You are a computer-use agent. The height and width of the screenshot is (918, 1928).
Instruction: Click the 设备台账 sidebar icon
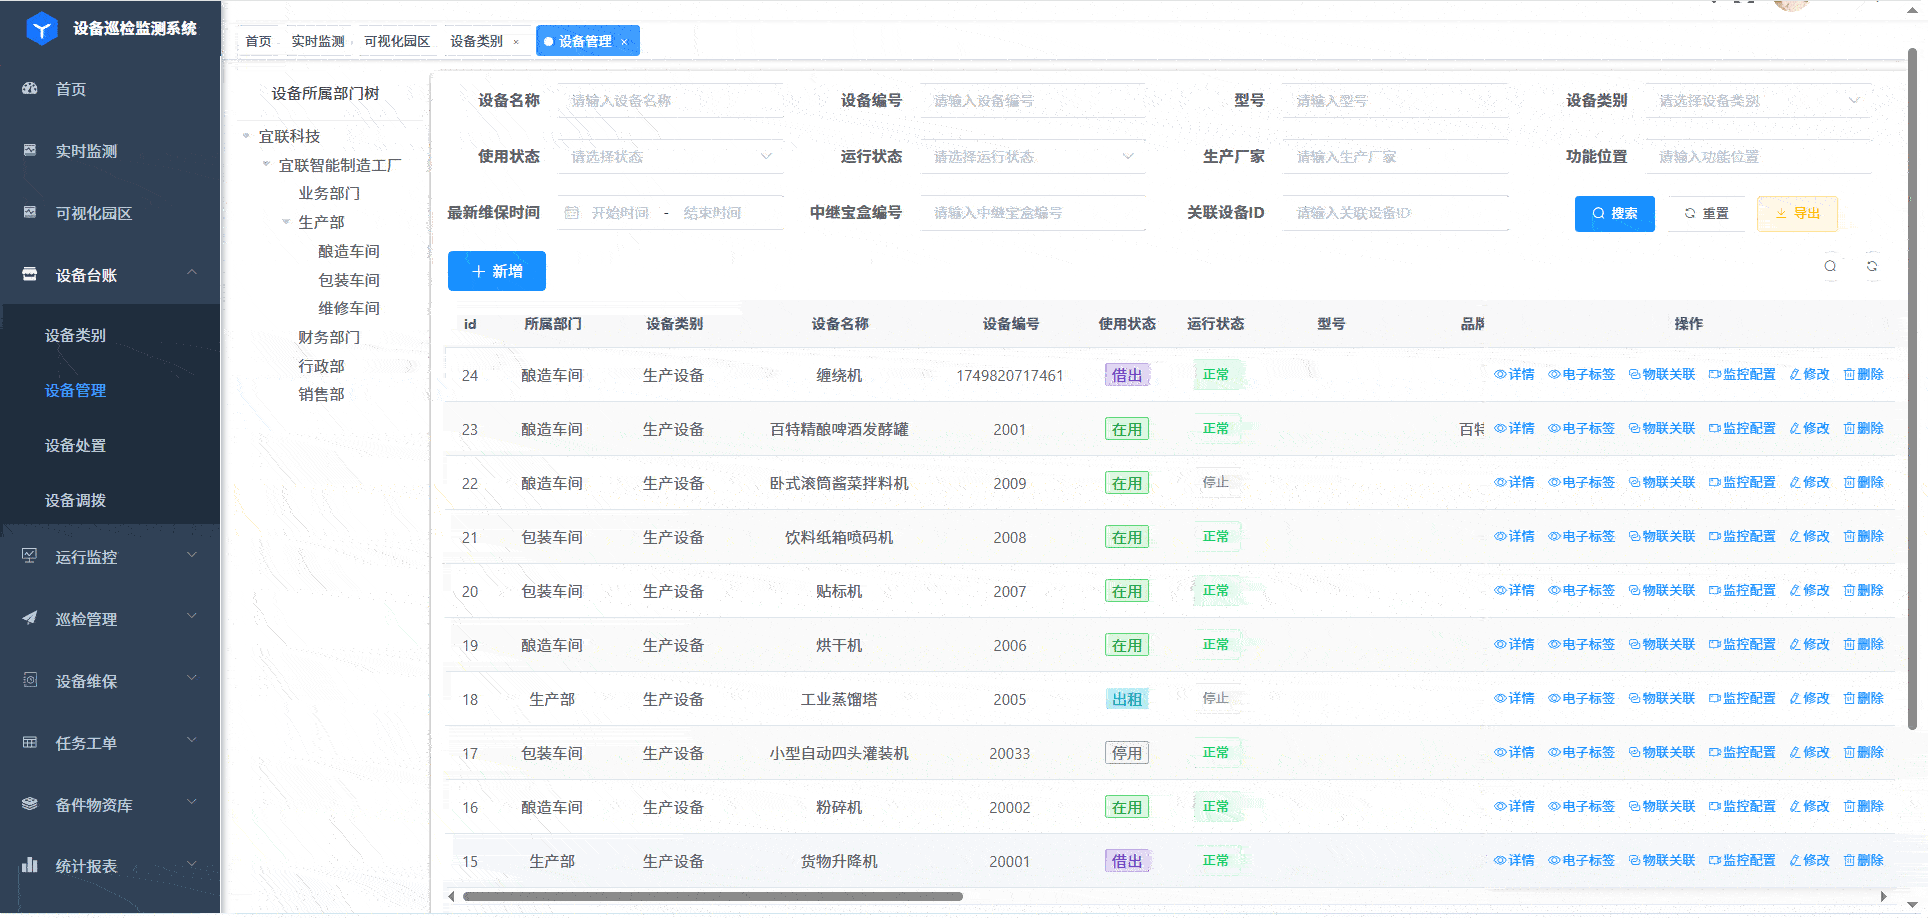[x=30, y=274]
